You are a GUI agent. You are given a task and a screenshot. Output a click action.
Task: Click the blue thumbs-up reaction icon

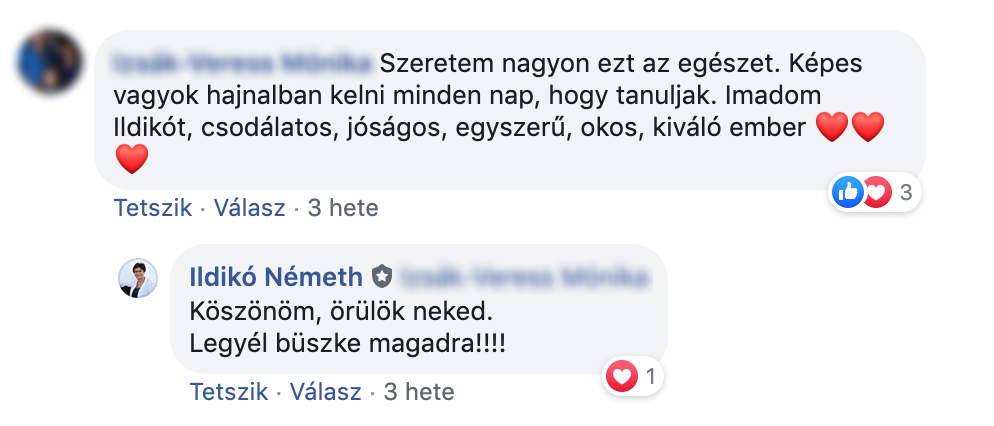point(847,193)
